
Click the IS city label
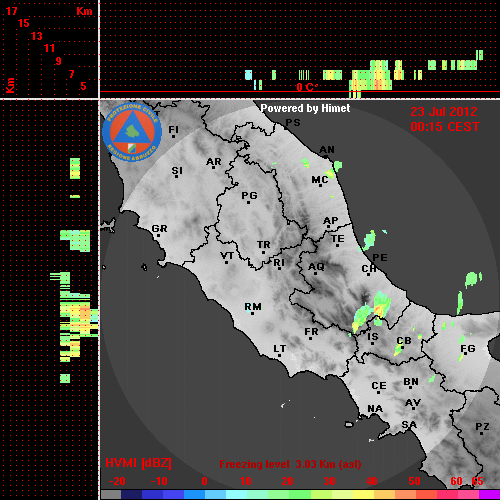tap(373, 337)
